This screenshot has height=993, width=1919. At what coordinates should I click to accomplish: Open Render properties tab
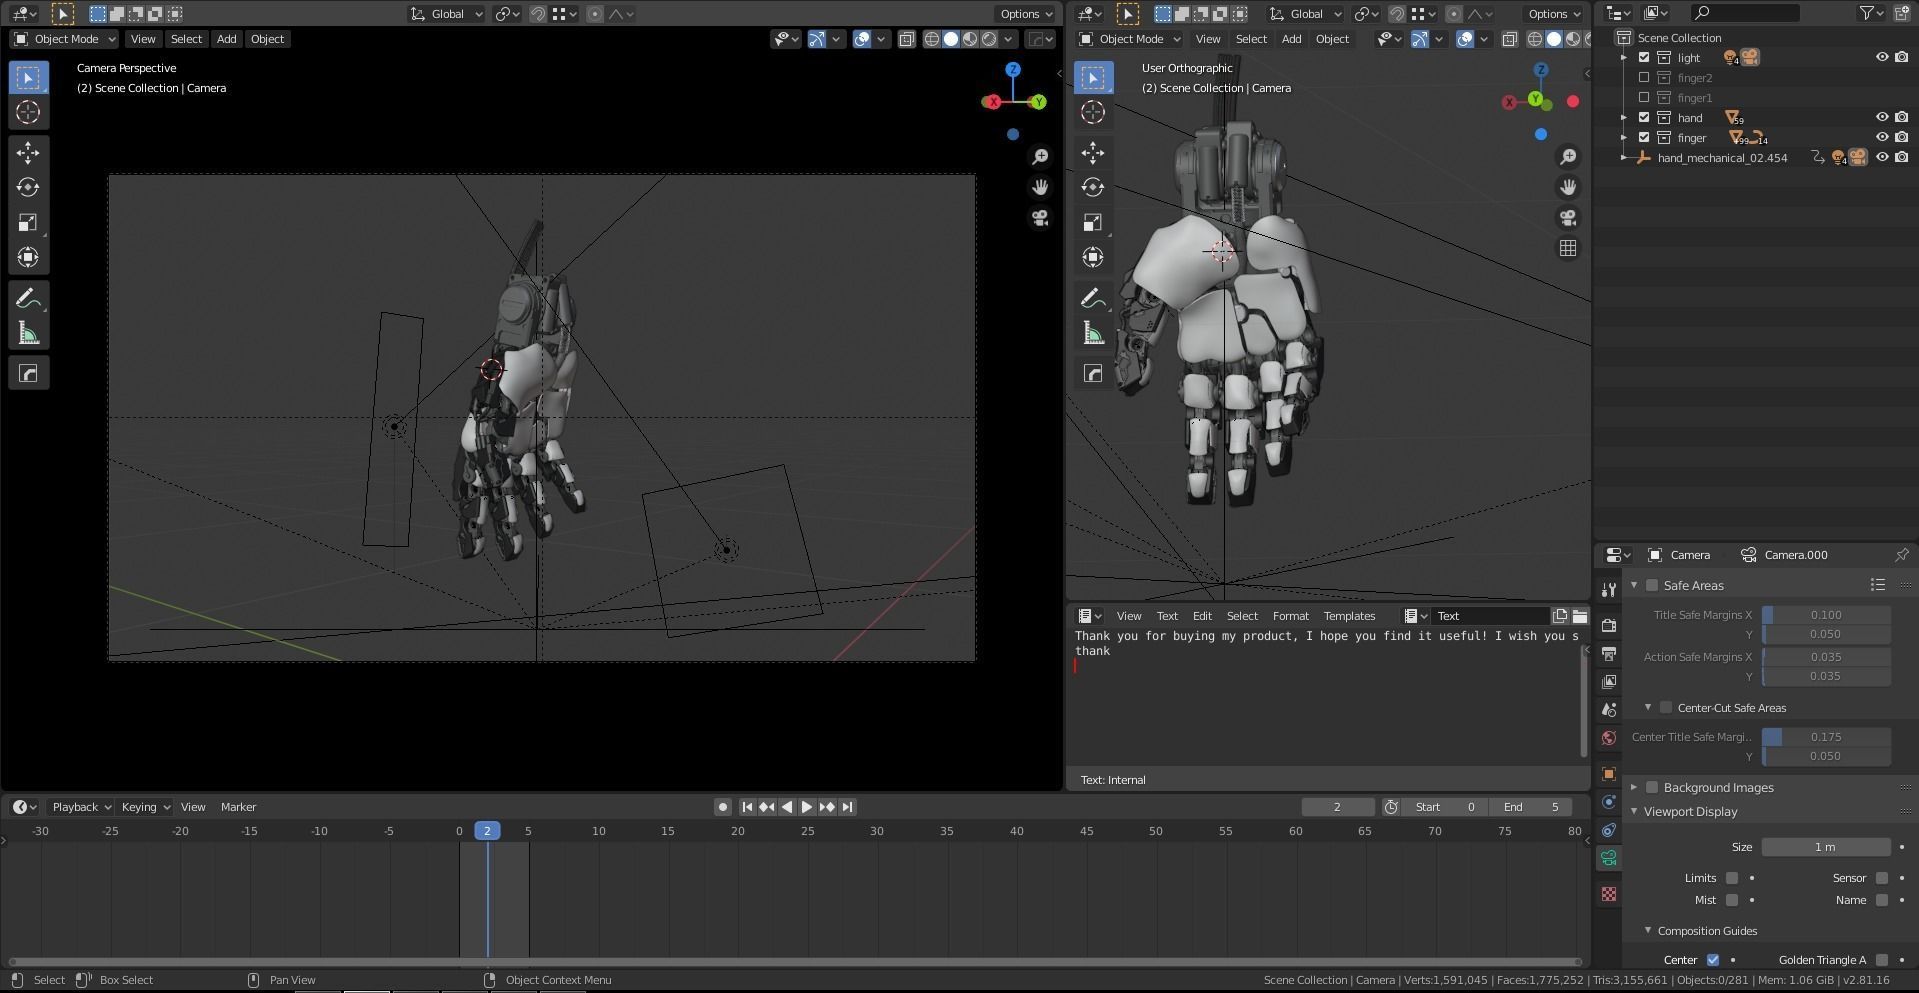point(1608,626)
